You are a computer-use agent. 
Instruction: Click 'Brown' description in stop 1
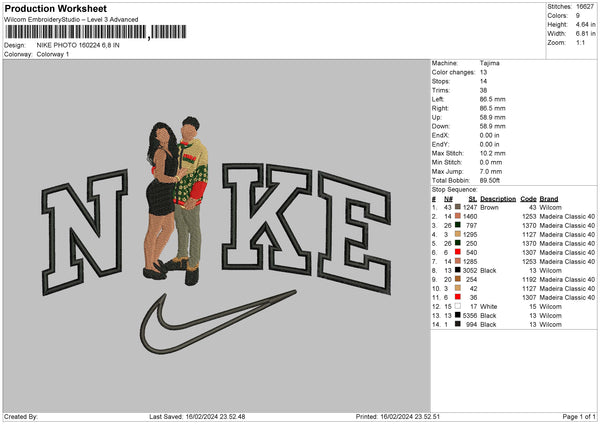(x=489, y=207)
